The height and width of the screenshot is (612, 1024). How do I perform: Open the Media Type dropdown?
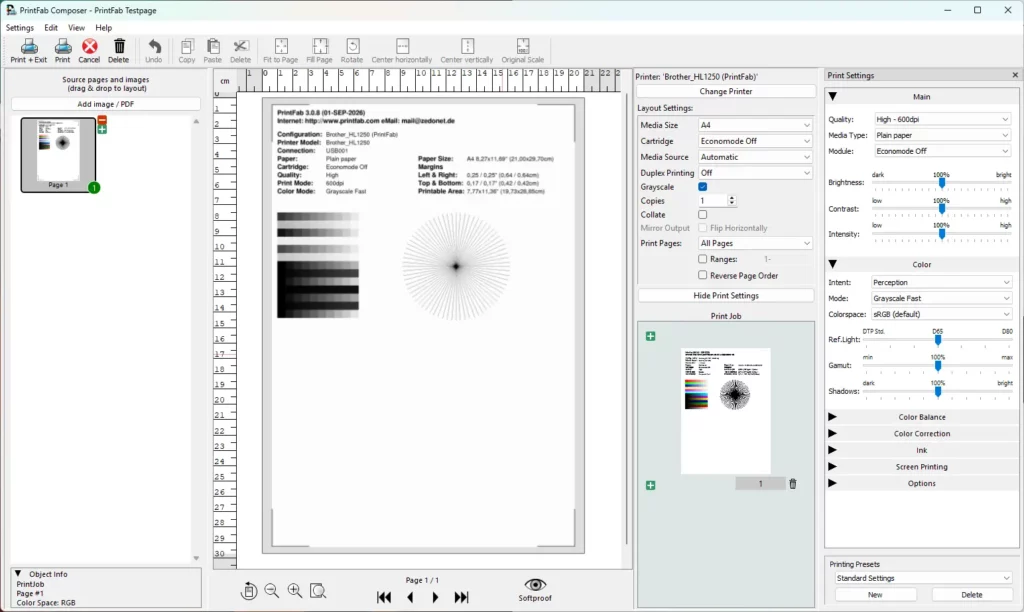(x=942, y=135)
